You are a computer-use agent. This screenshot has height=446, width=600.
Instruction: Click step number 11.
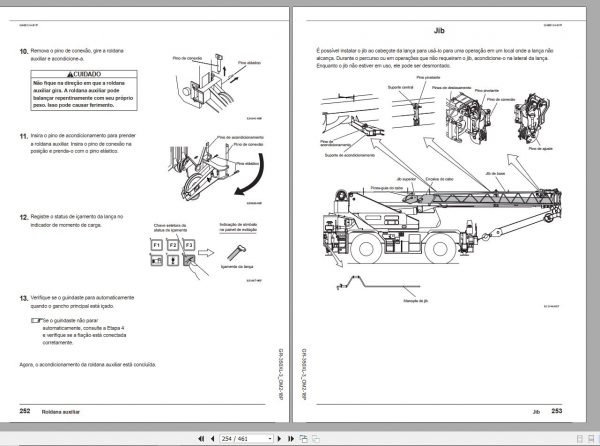click(24, 136)
